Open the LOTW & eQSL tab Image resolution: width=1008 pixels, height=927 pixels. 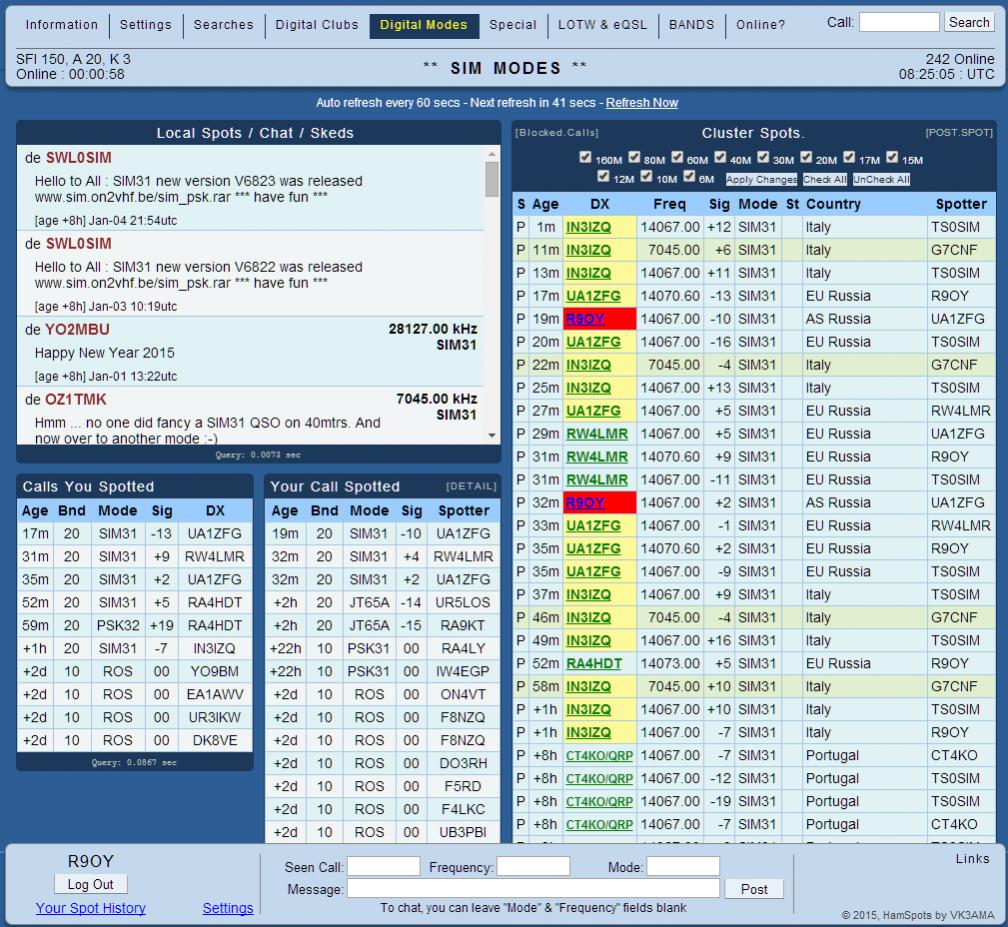(602, 25)
